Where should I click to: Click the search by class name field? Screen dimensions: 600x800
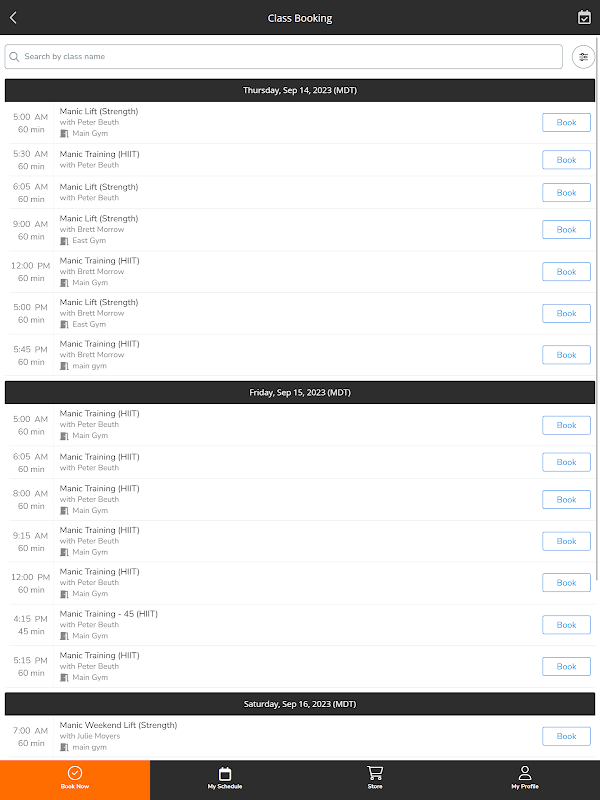[x=290, y=57]
